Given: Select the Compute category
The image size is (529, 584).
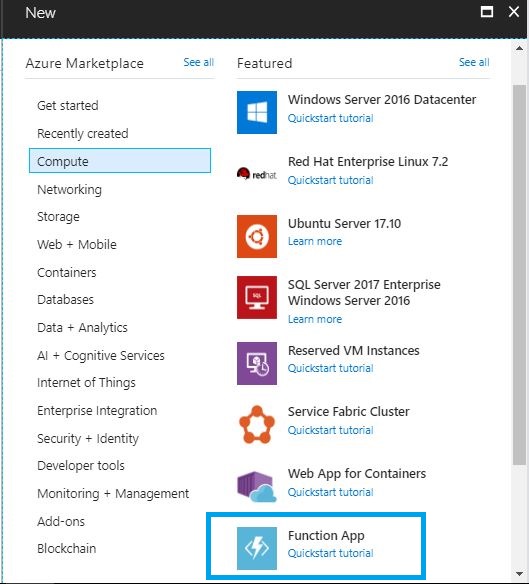Looking at the screenshot, I should point(120,161).
